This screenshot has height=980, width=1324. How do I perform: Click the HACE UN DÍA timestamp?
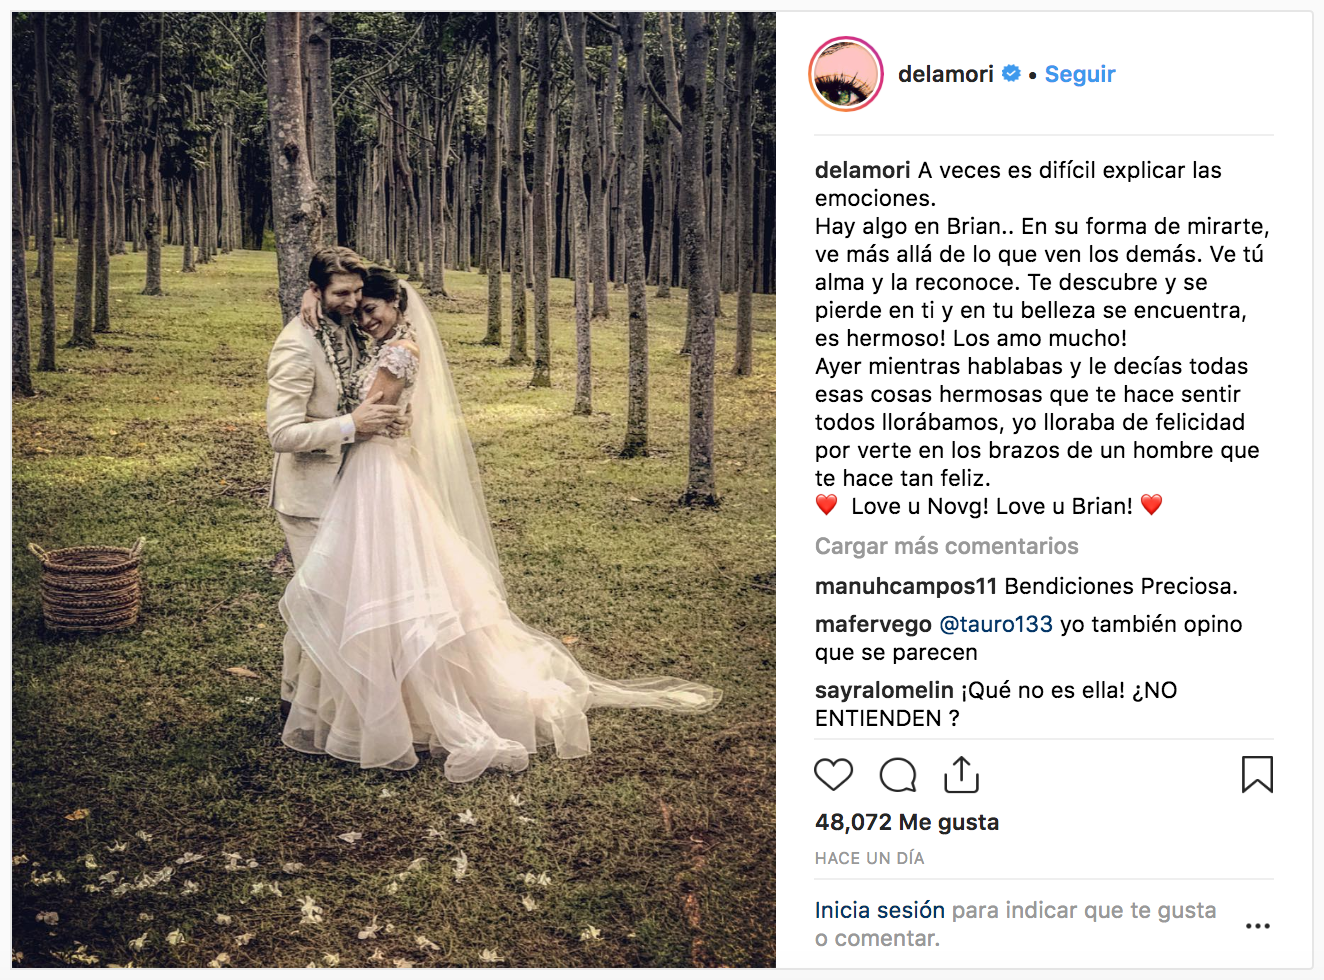(870, 858)
